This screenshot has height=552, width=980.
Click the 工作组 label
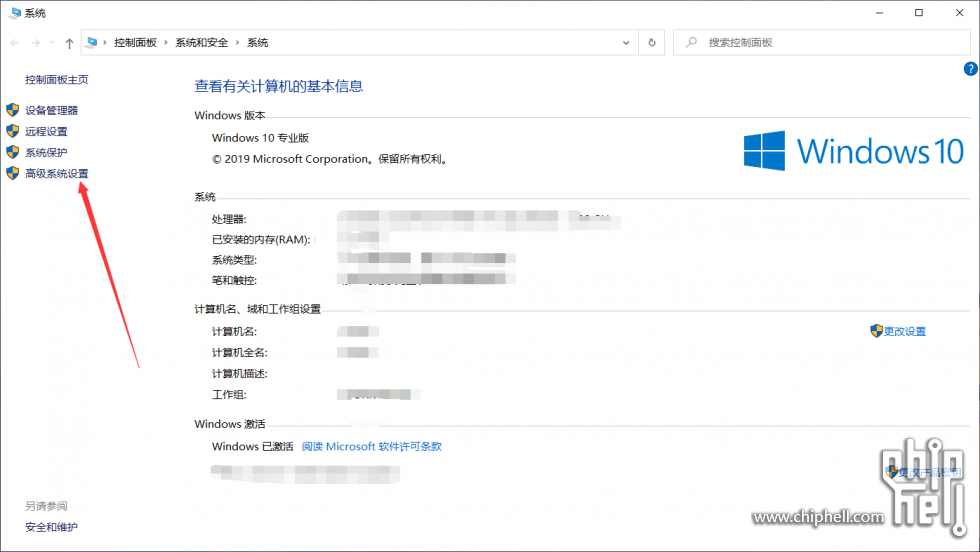coord(229,394)
